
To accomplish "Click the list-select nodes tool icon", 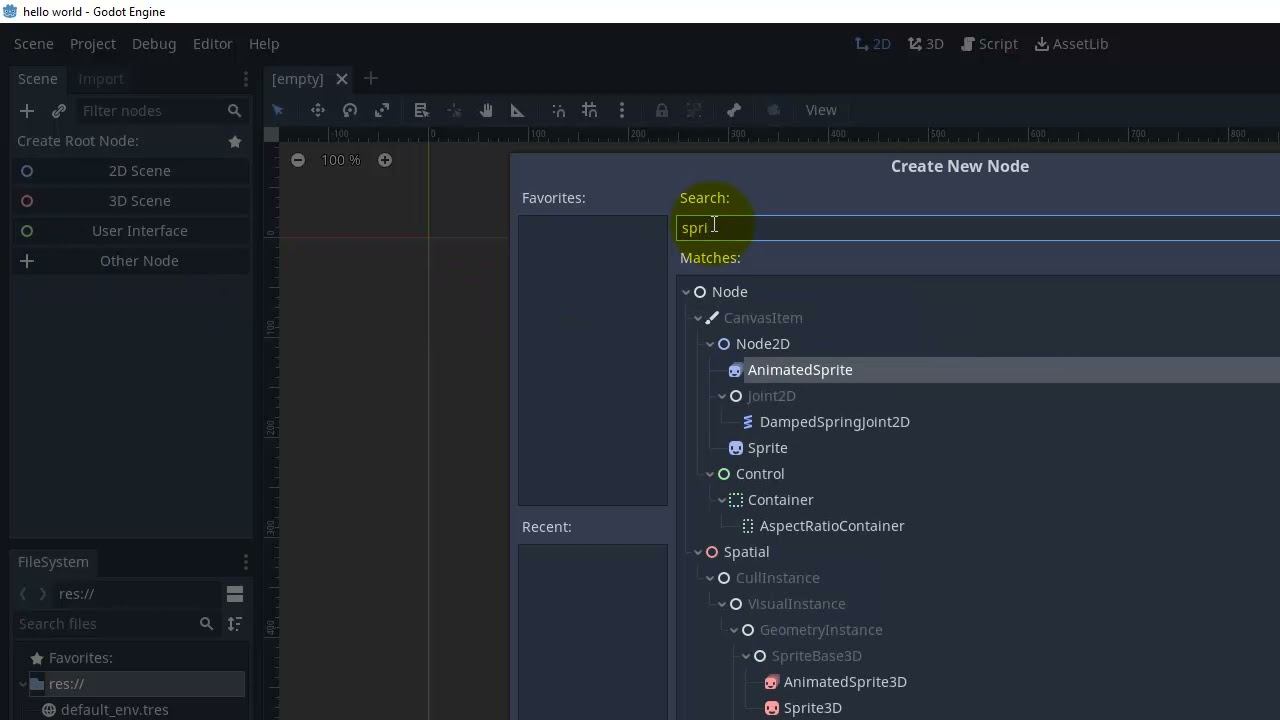I will [421, 110].
